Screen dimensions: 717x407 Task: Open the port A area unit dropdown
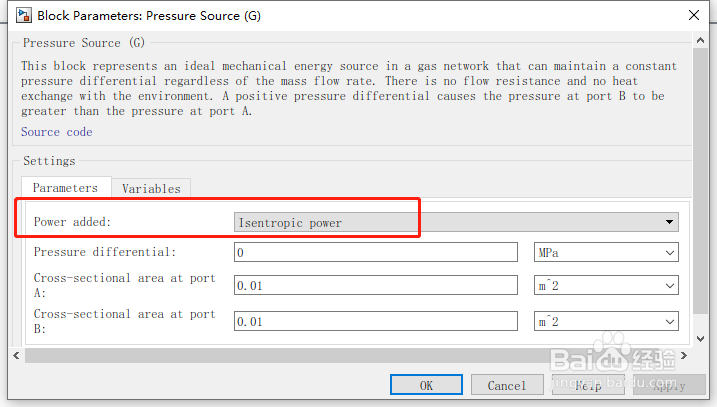click(605, 286)
